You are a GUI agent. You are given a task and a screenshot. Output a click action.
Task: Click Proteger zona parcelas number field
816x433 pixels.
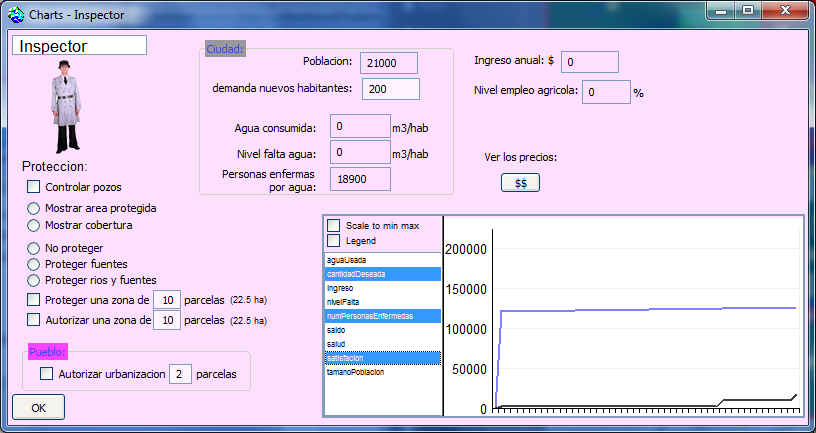pos(167,300)
